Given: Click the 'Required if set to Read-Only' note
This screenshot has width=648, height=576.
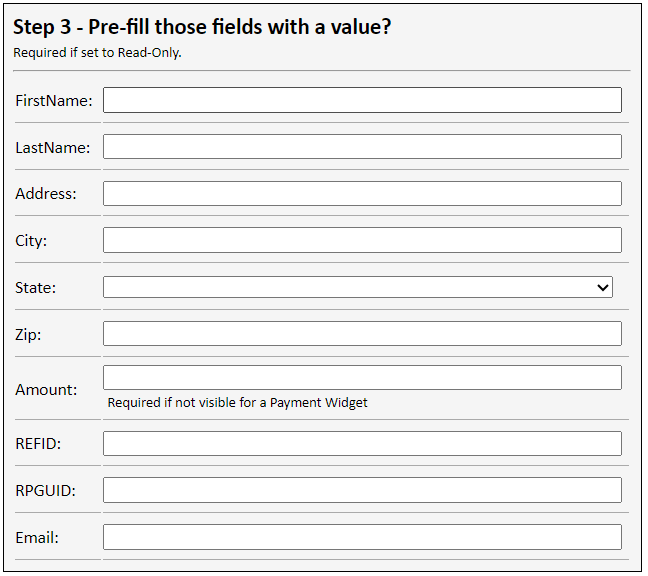Looking at the screenshot, I should coord(97,53).
